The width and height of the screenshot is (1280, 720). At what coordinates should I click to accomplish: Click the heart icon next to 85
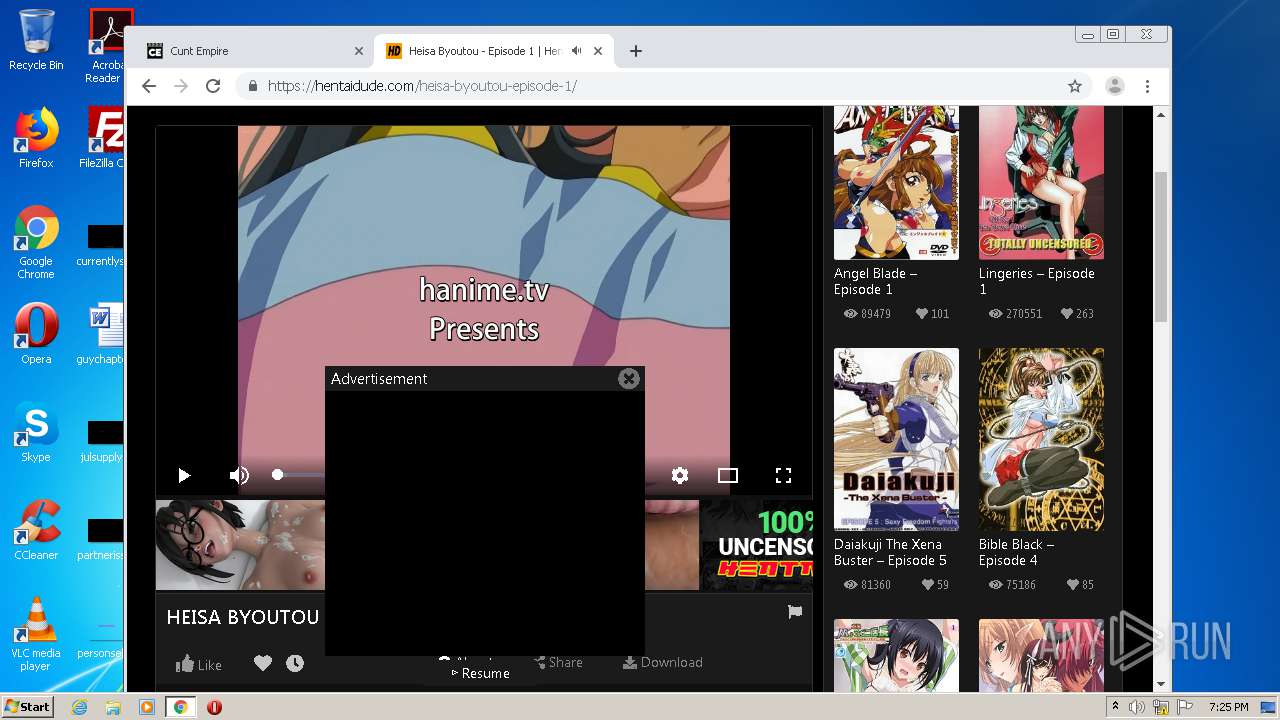pos(1073,584)
